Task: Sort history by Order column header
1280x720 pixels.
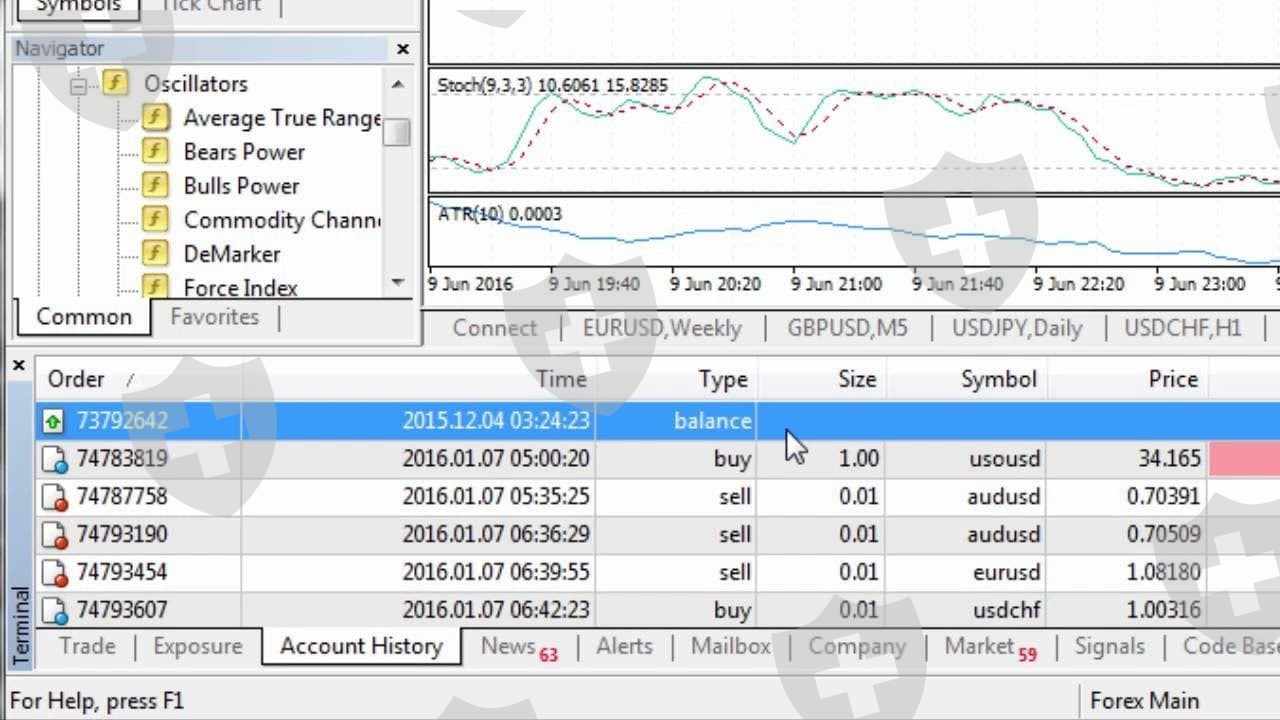Action: tap(76, 379)
